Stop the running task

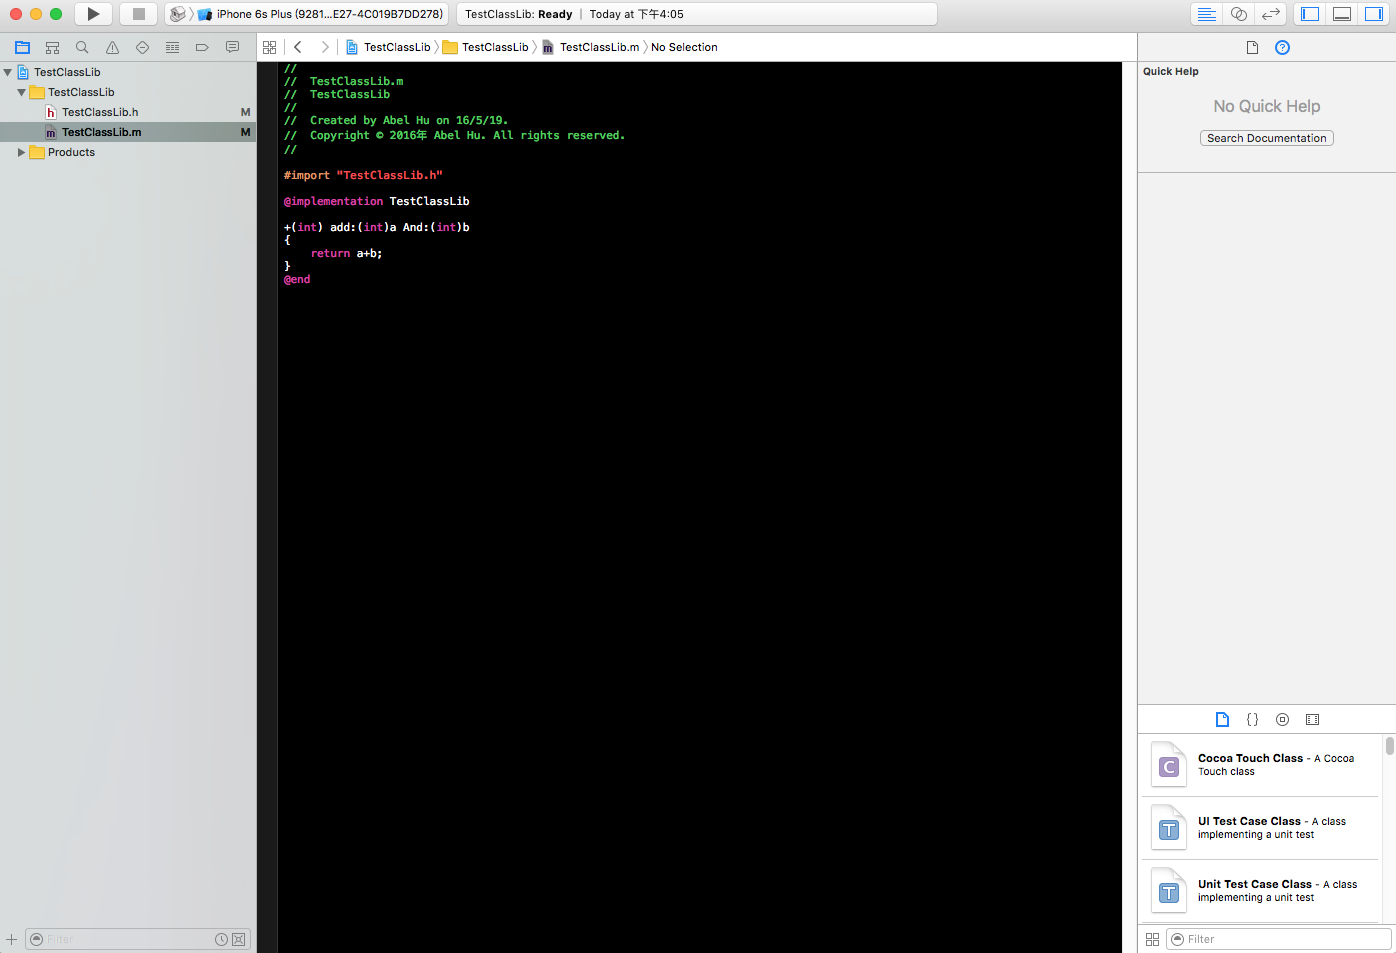(139, 14)
